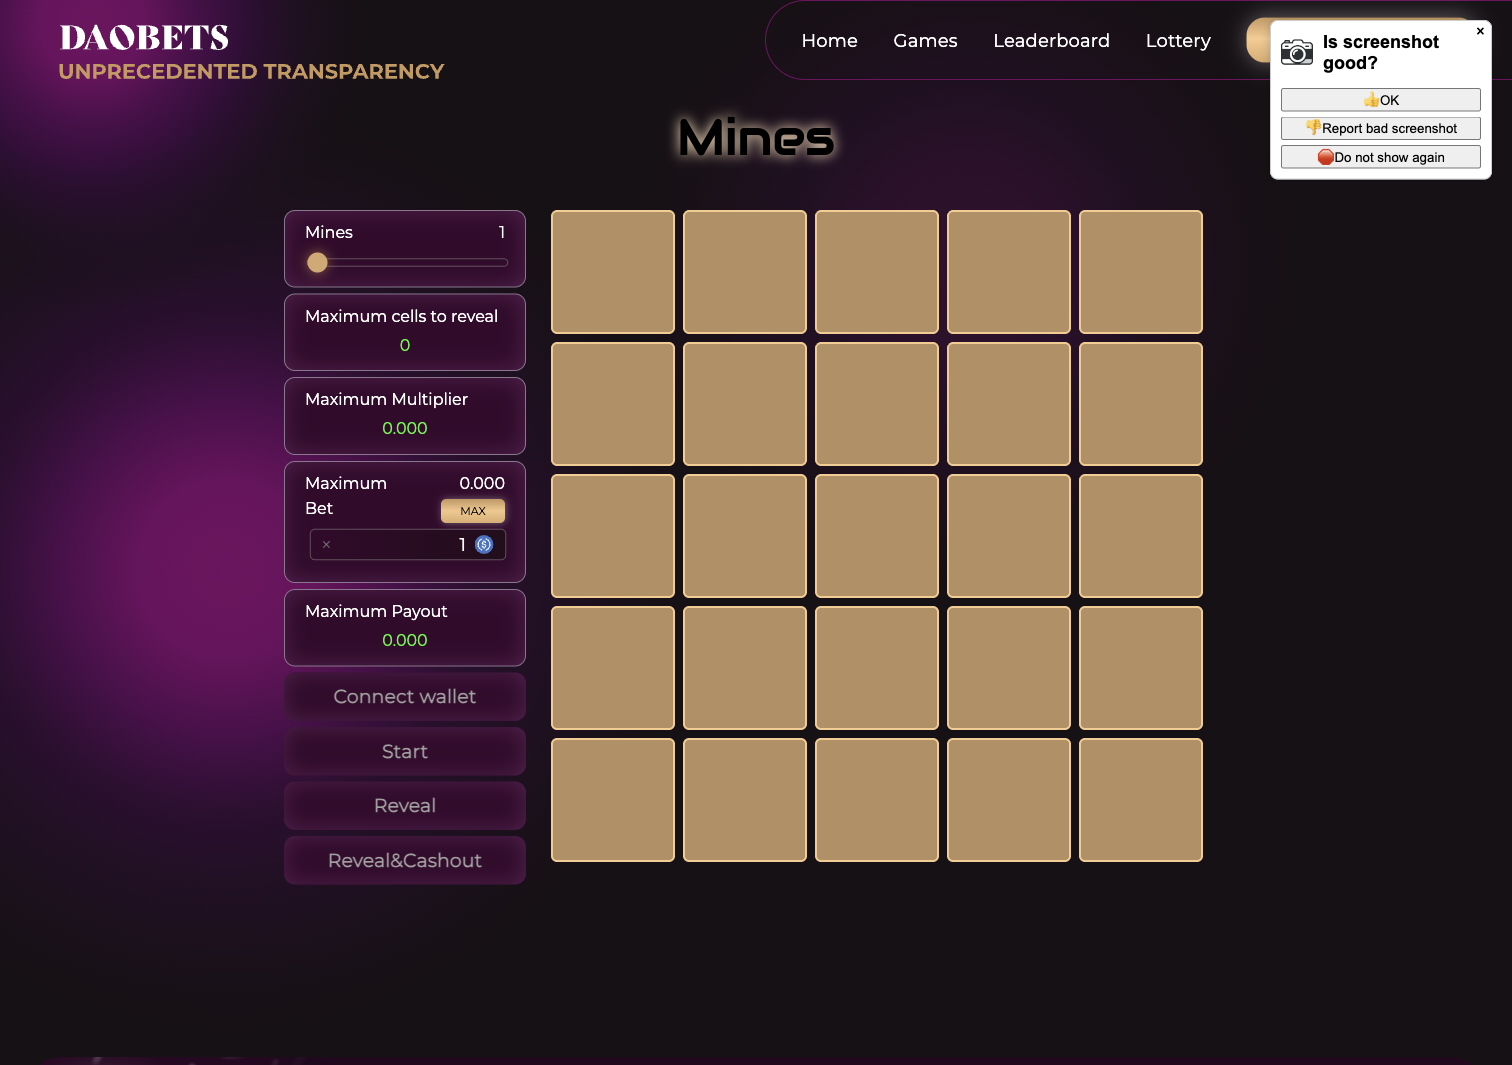Click the Connect wallet button
The height and width of the screenshot is (1065, 1512).
click(405, 697)
